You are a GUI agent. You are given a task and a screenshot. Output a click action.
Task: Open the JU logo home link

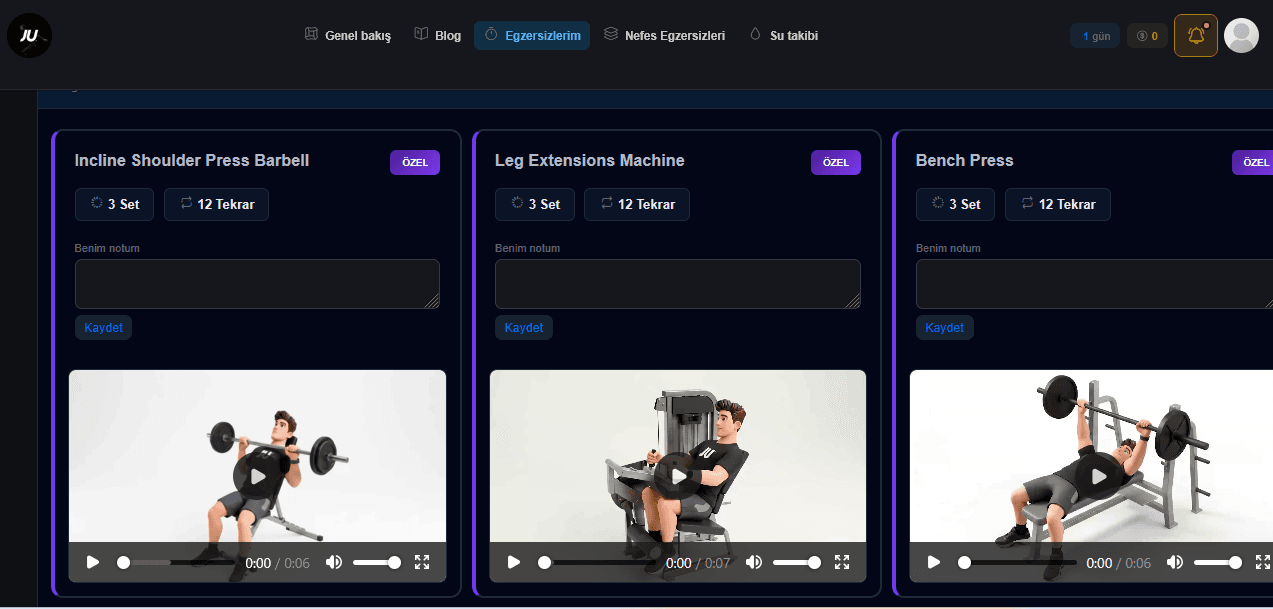pos(29,36)
